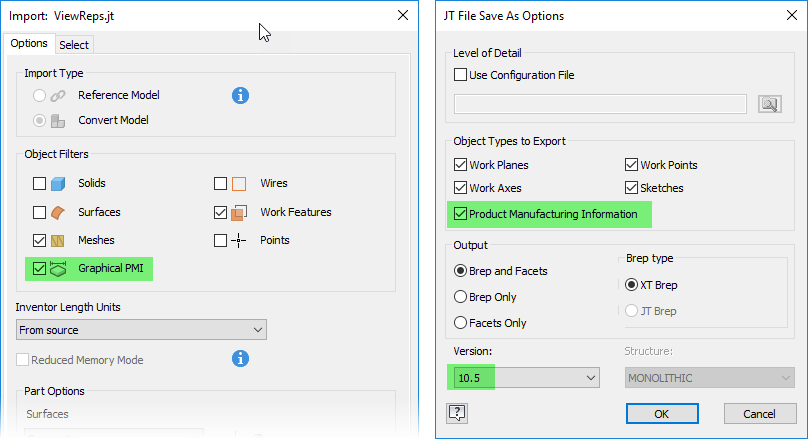Open the Inventor Length Units dropdown

[x=141, y=329]
